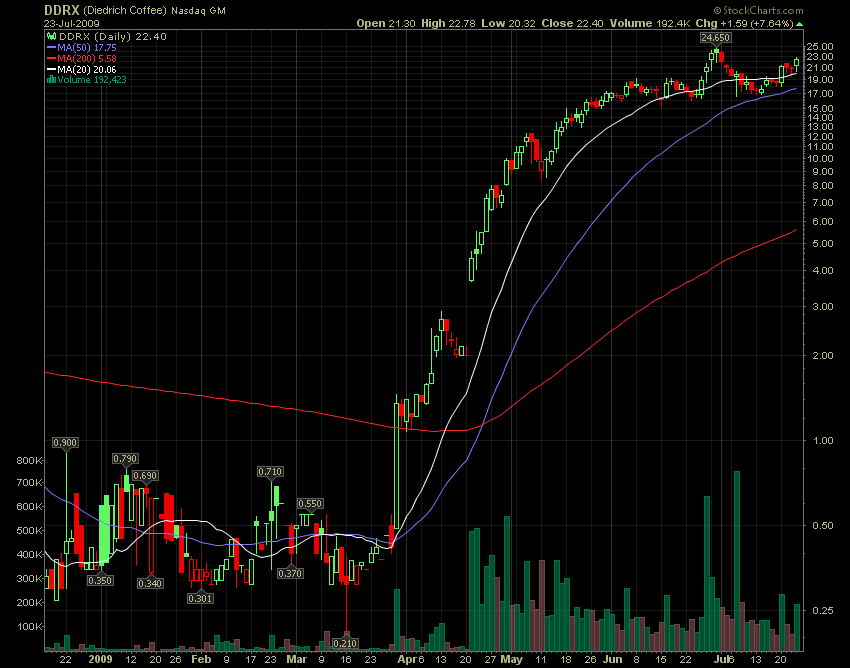Viewport: 850px width, 668px height.
Task: Click the High 22.78 value
Action: tap(448, 23)
